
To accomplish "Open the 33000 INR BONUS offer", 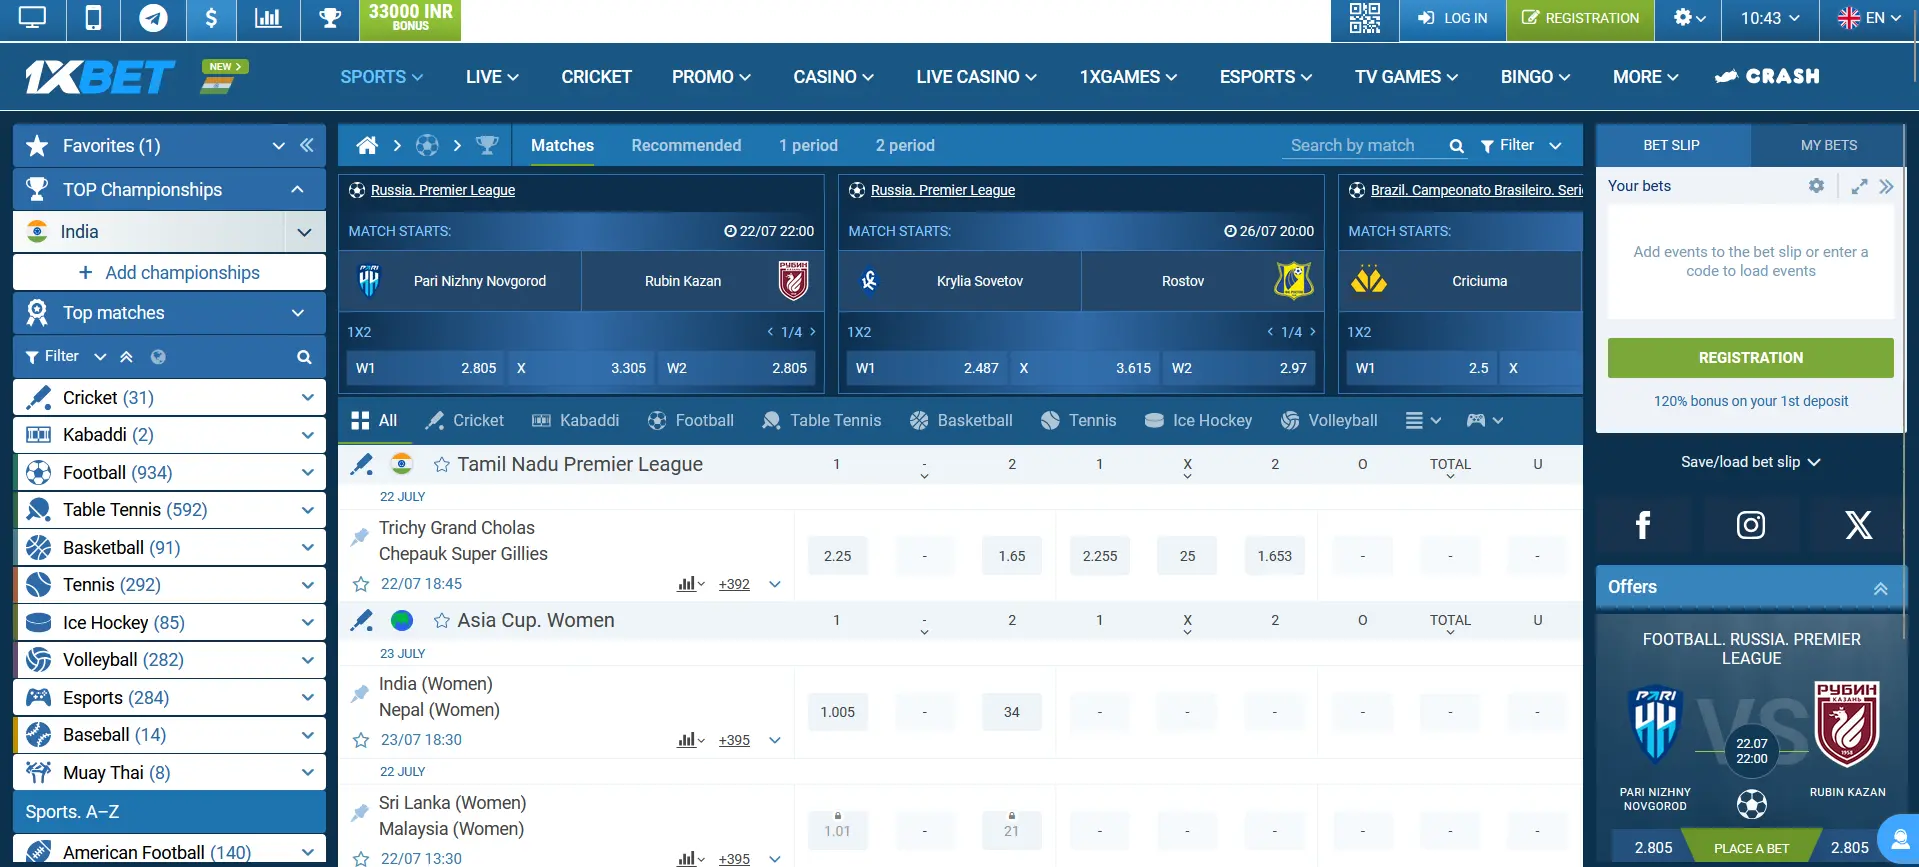I will coord(410,18).
